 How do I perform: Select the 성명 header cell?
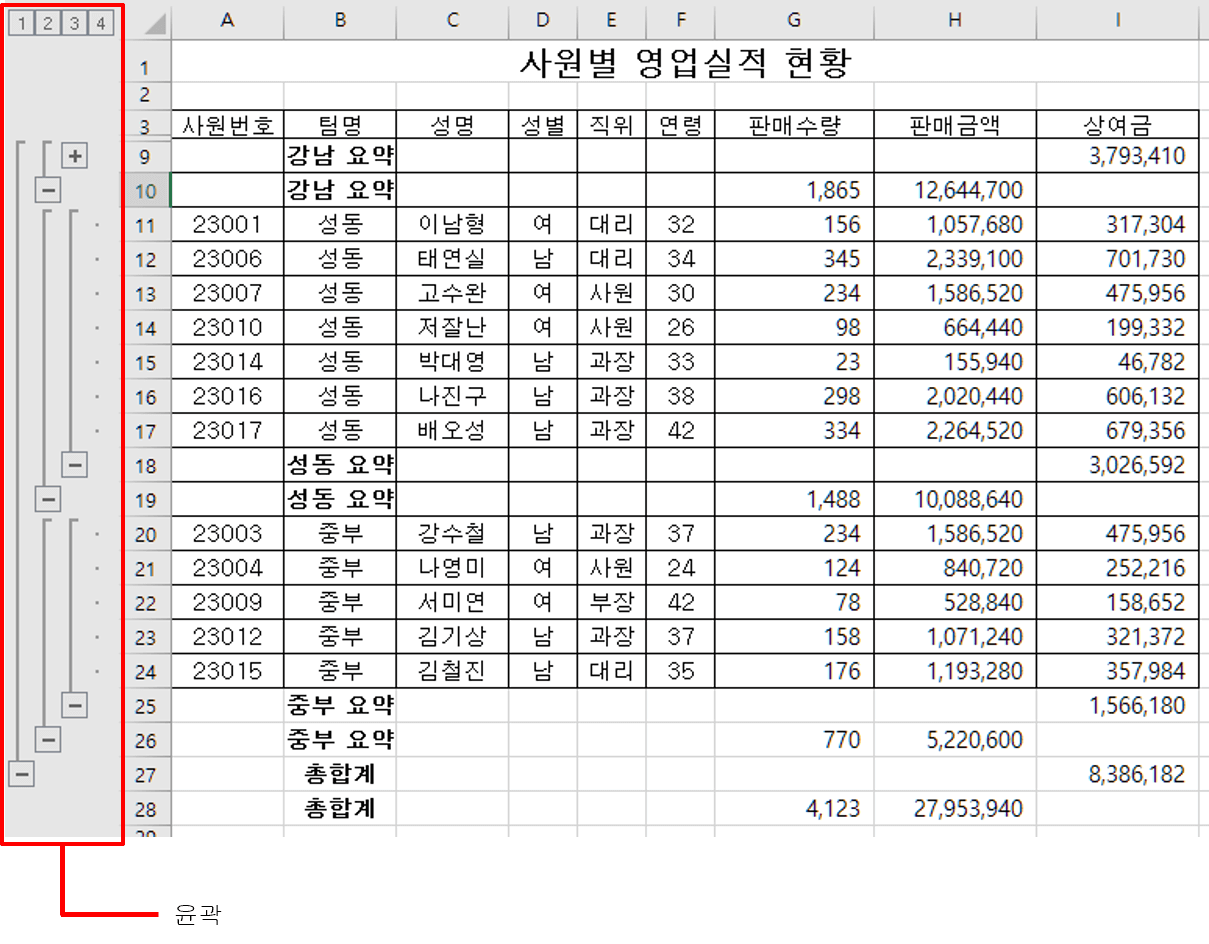click(452, 125)
